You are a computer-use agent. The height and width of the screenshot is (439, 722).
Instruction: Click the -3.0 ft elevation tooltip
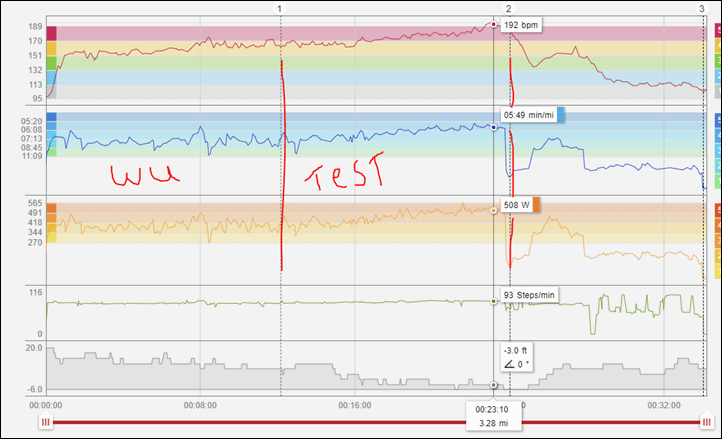(517, 357)
